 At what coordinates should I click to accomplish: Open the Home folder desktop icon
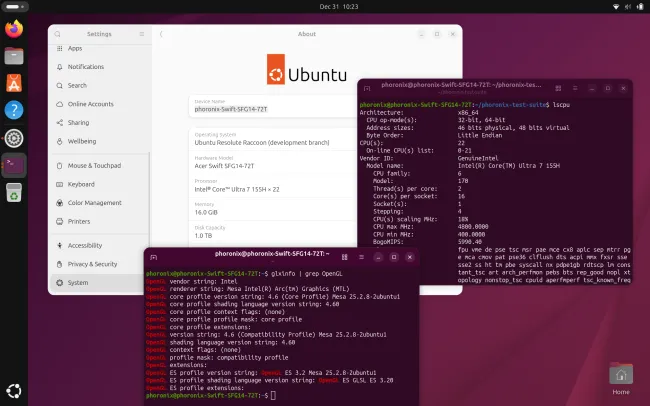point(620,378)
